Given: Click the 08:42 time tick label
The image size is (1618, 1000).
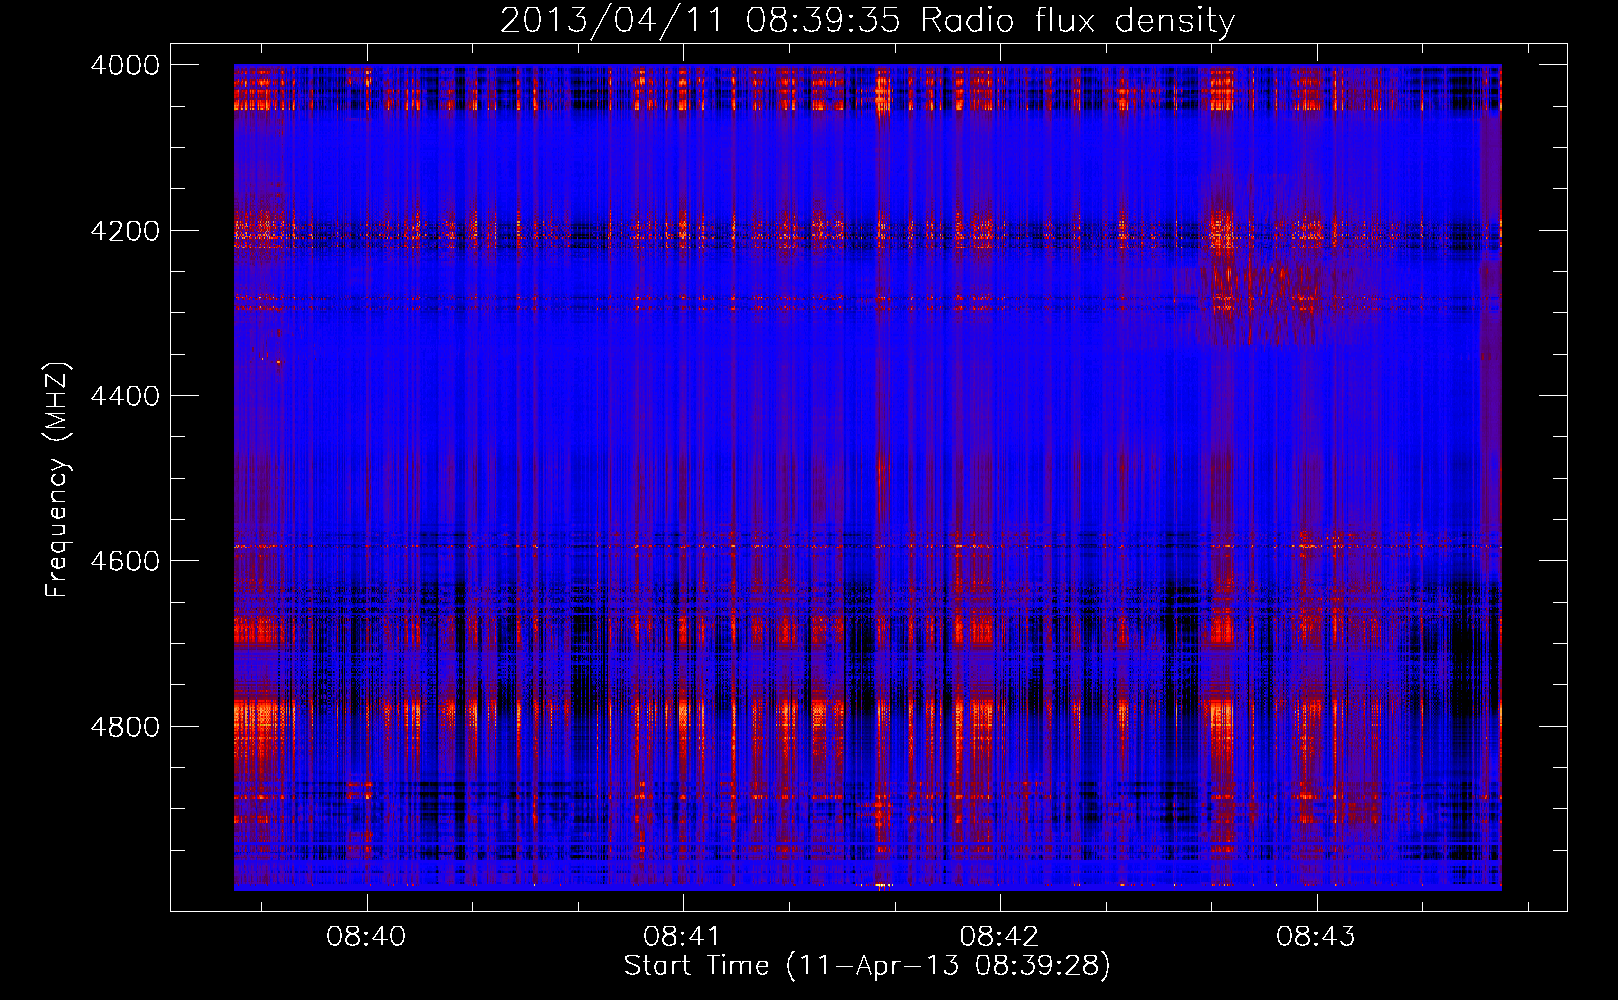Looking at the screenshot, I should [x=999, y=937].
